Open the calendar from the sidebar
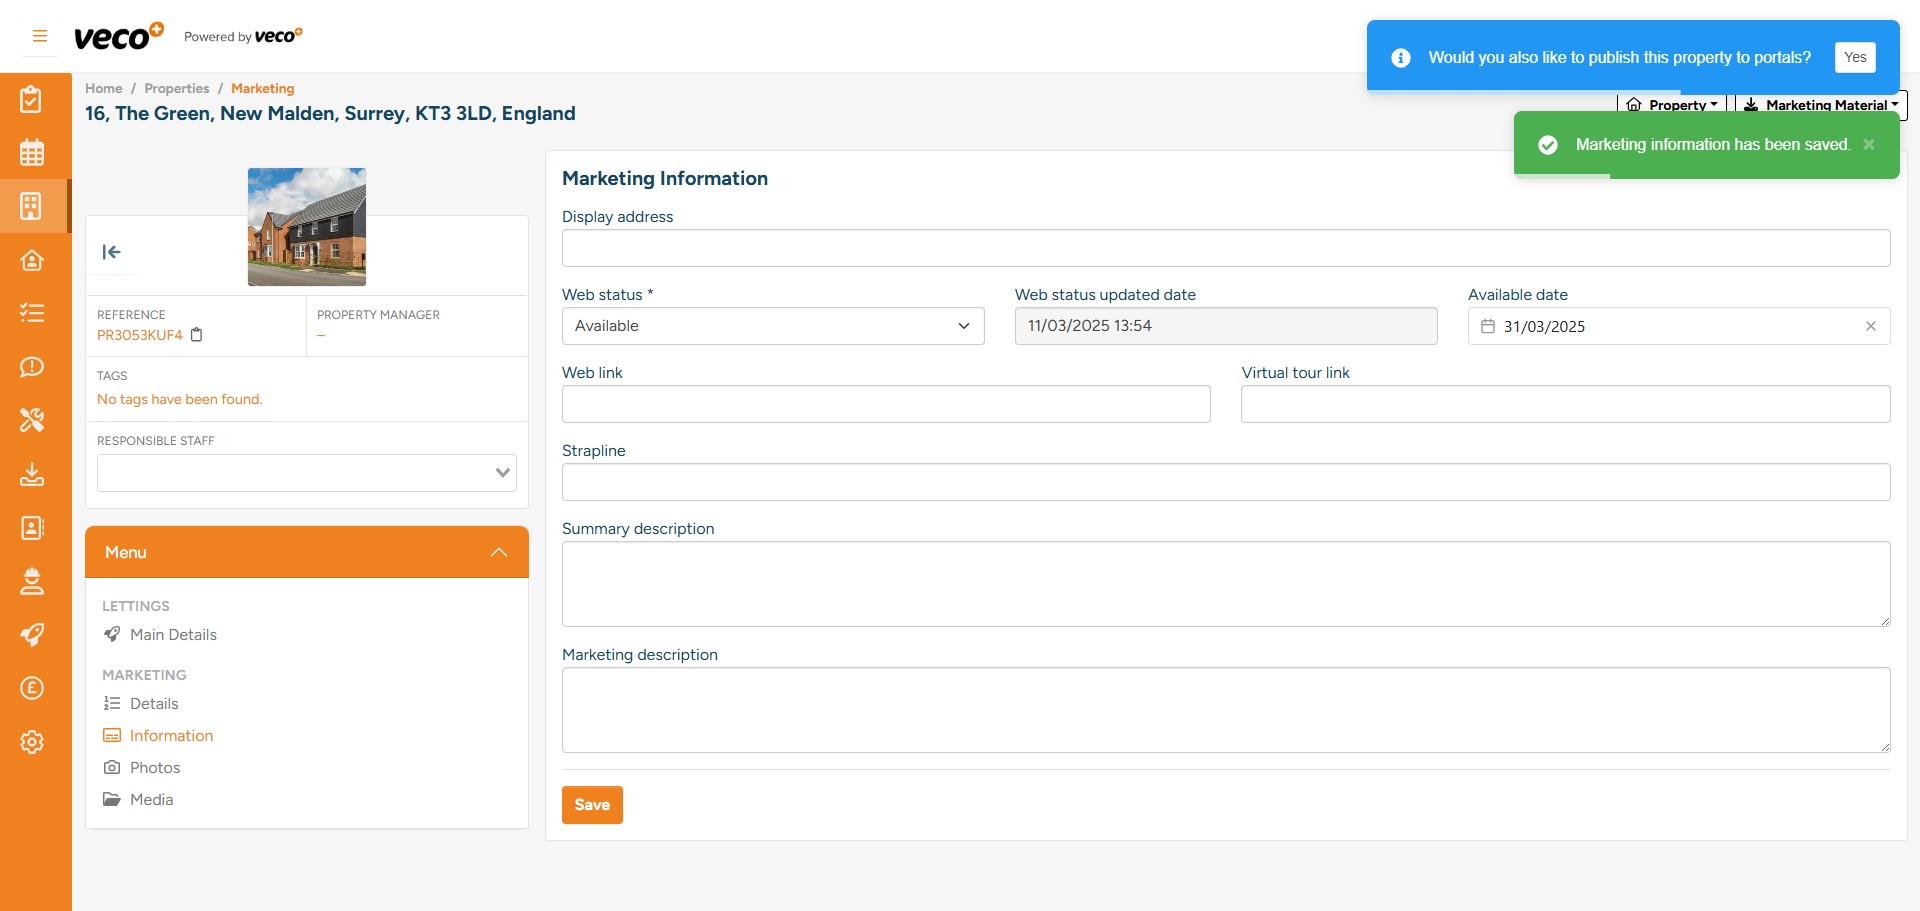 33,152
